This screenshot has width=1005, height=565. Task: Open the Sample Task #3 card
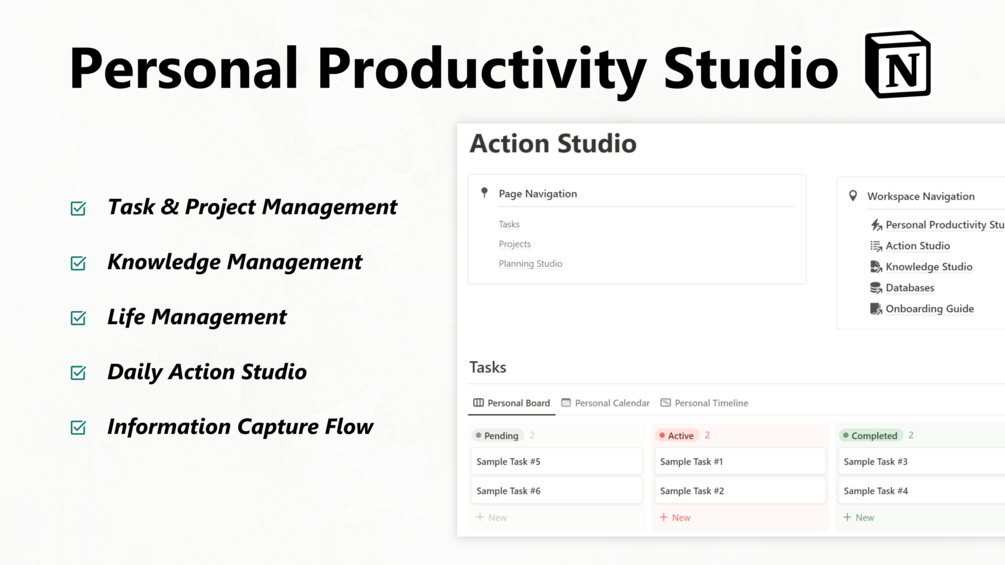[x=922, y=461]
